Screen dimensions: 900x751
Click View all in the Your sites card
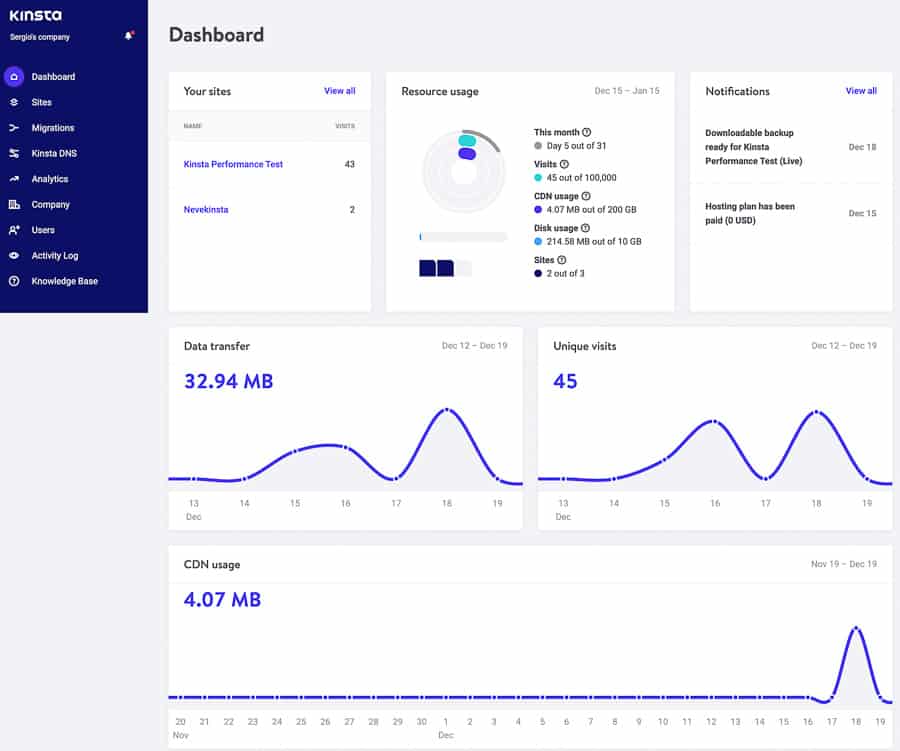(x=339, y=90)
